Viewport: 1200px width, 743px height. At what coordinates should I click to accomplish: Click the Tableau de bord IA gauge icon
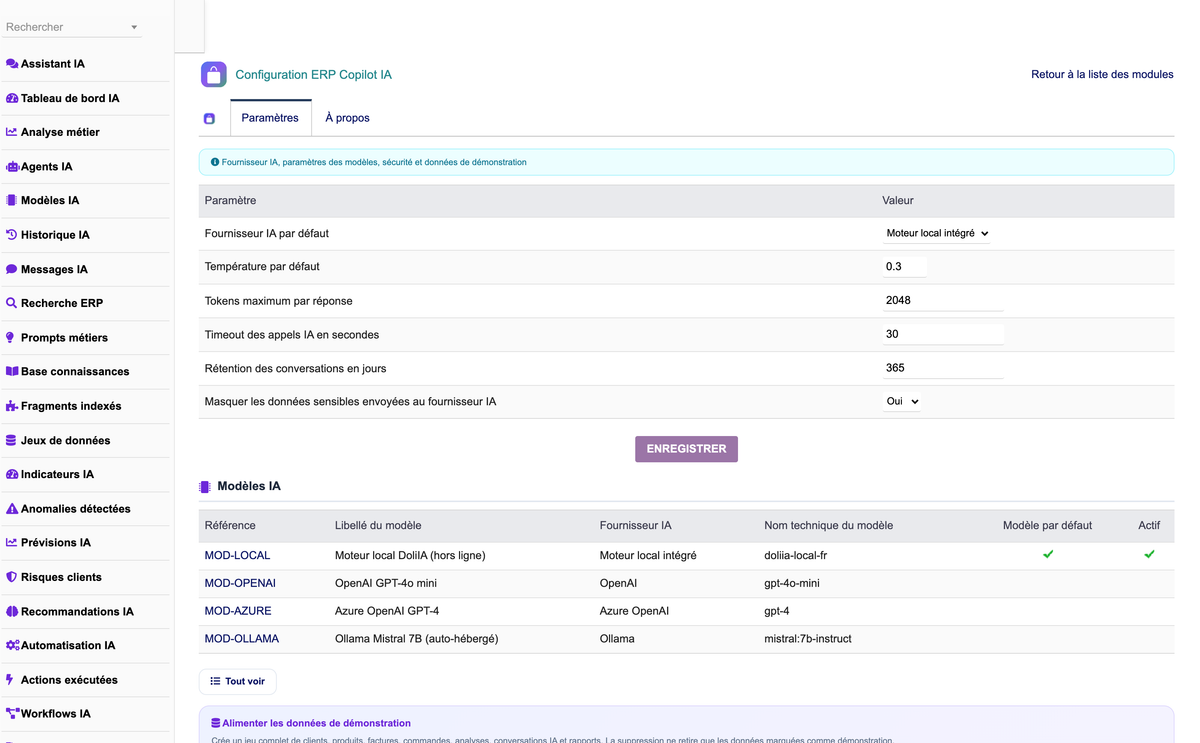tap(12, 98)
